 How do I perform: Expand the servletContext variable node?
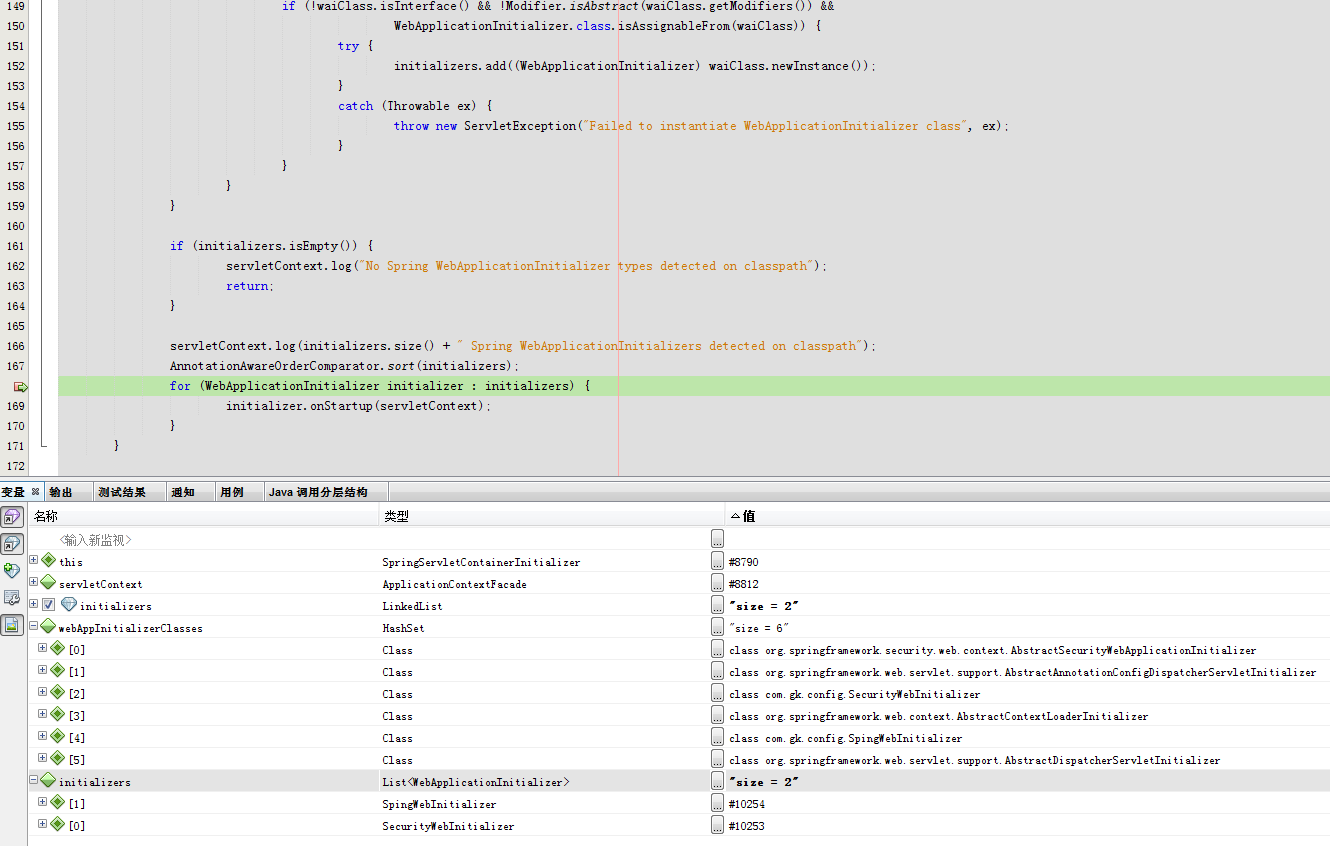(33, 582)
